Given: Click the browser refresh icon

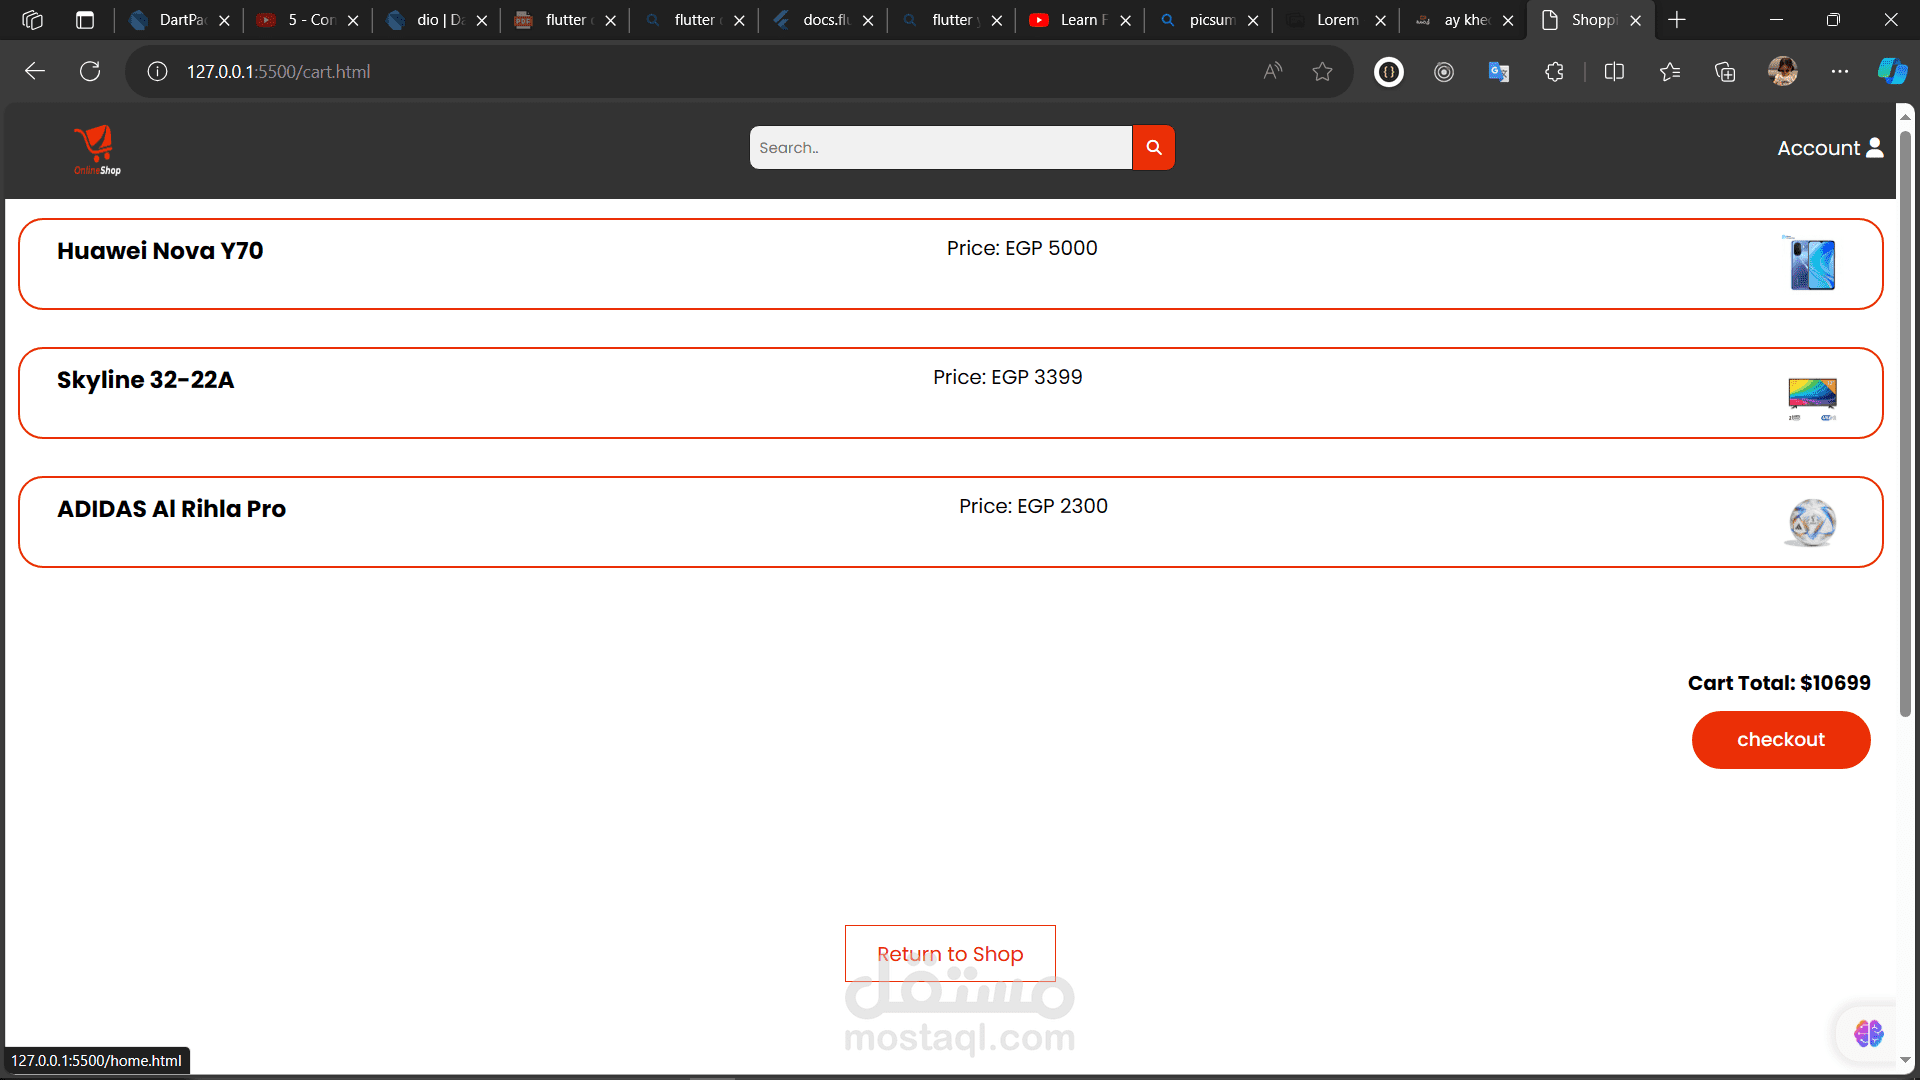Looking at the screenshot, I should tap(90, 71).
